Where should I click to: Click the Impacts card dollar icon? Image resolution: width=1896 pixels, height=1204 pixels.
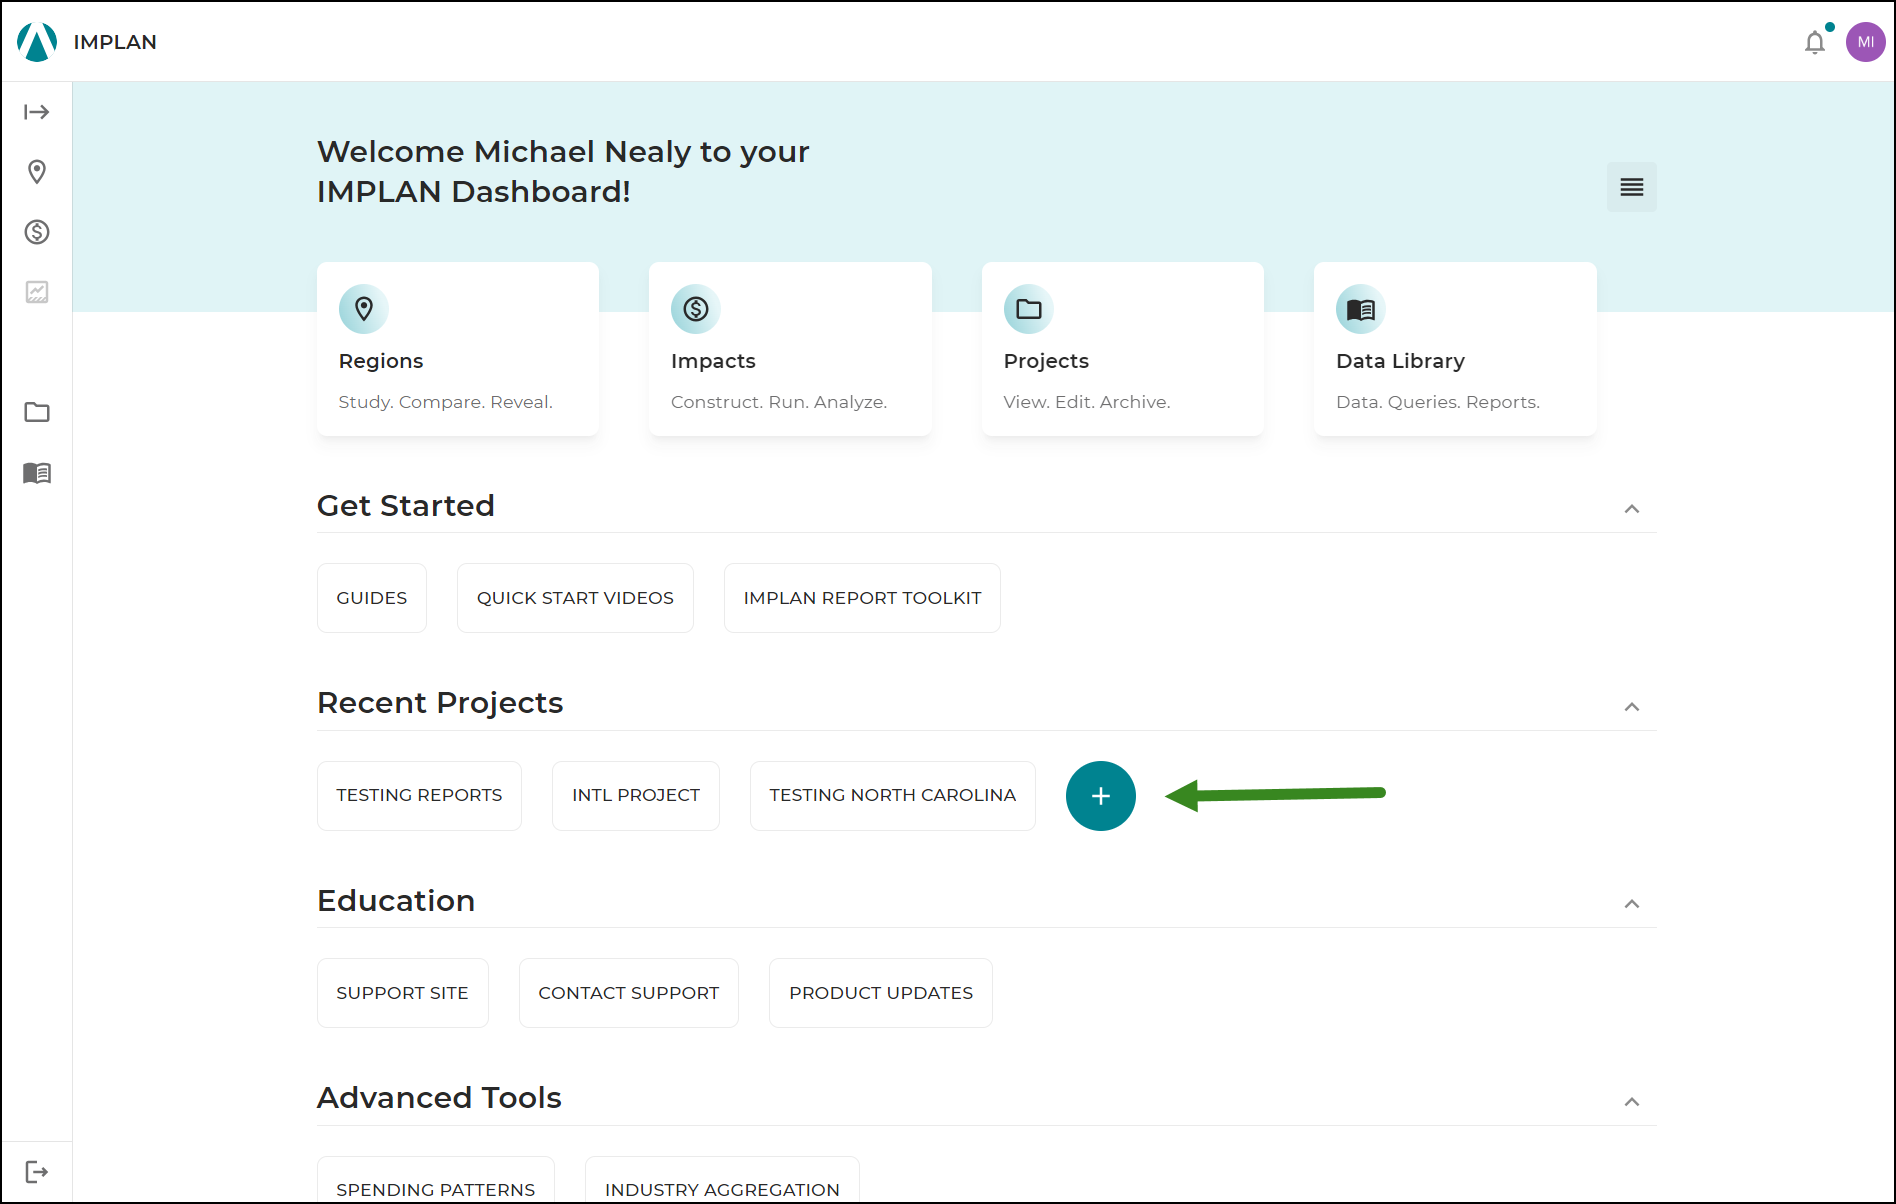696,309
